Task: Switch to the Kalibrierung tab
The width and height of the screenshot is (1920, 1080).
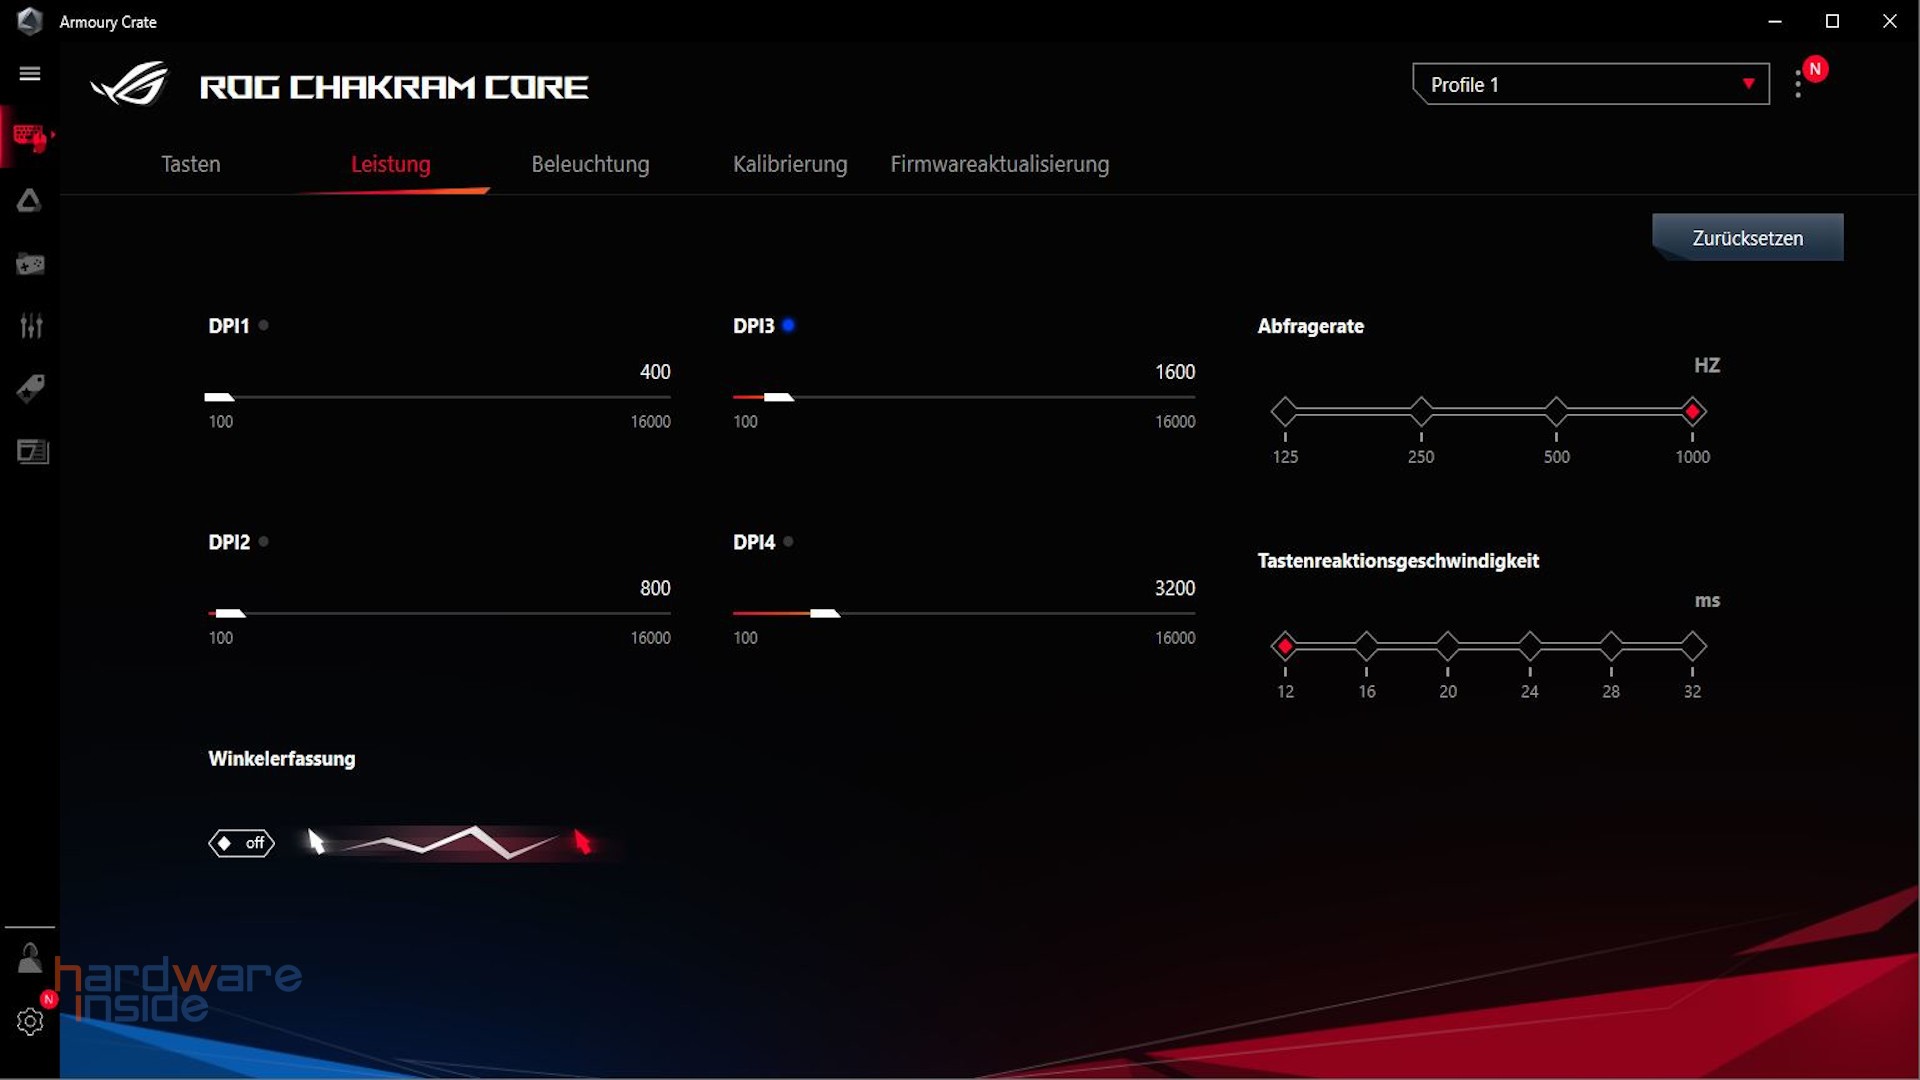Action: pos(790,164)
